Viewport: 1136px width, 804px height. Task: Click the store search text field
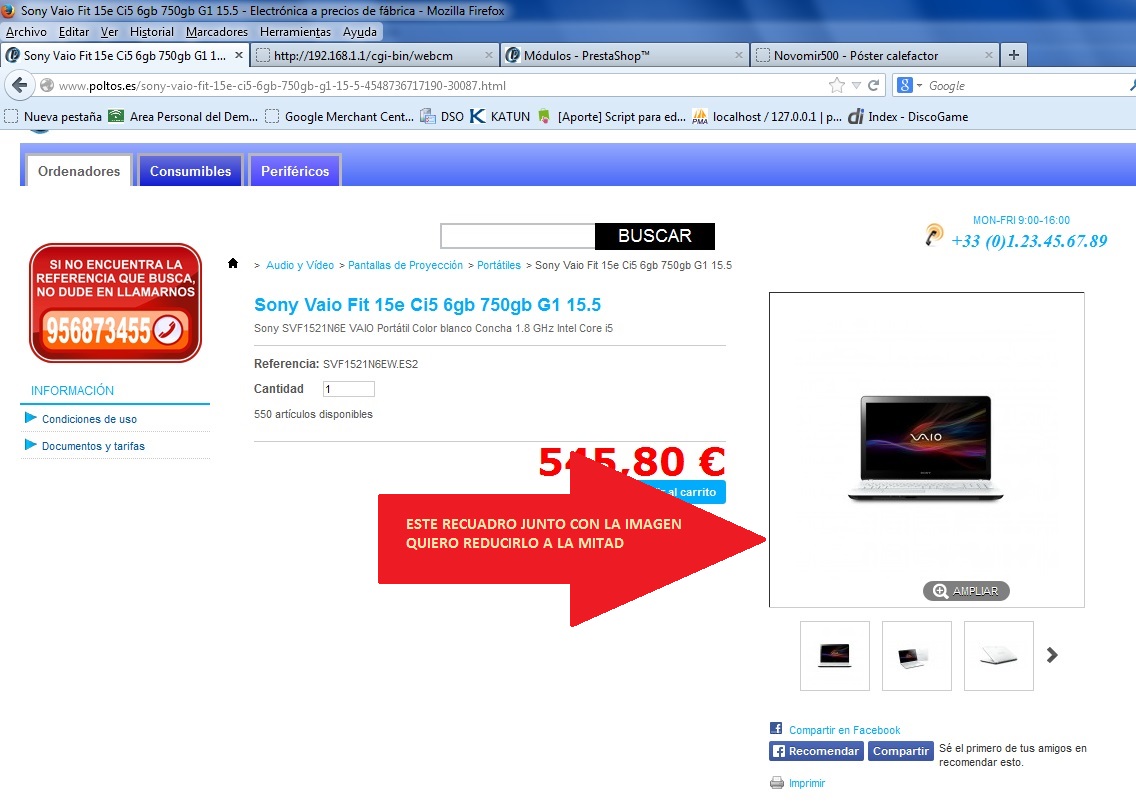517,236
